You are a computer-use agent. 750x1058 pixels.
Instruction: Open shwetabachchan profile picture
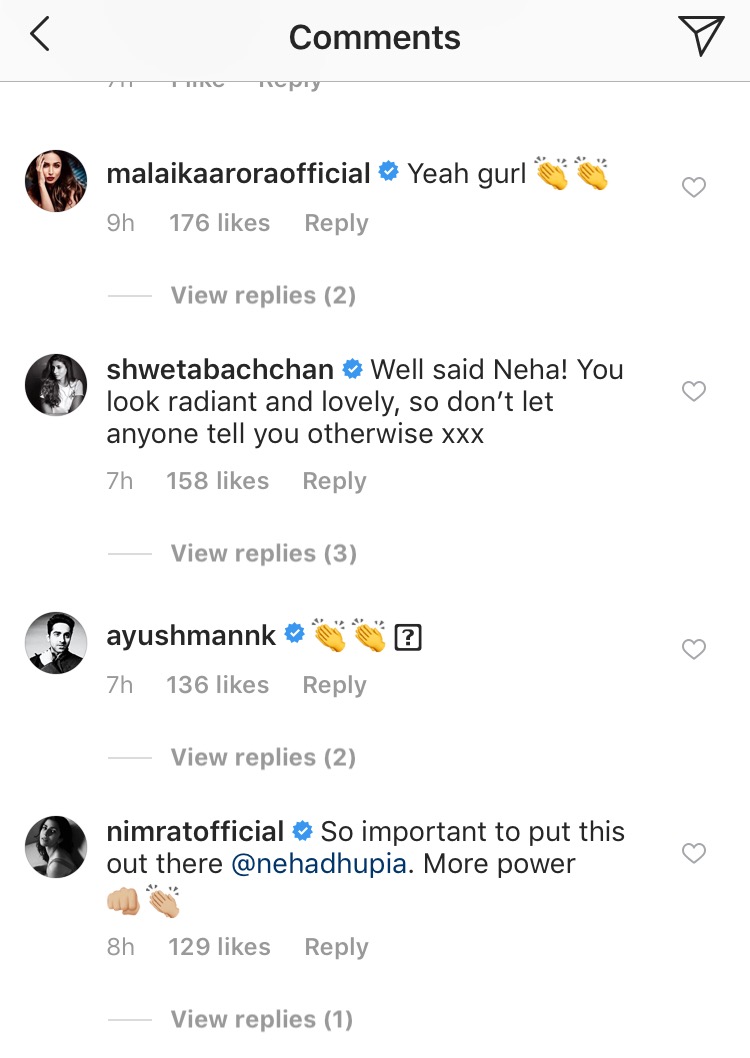click(x=56, y=386)
